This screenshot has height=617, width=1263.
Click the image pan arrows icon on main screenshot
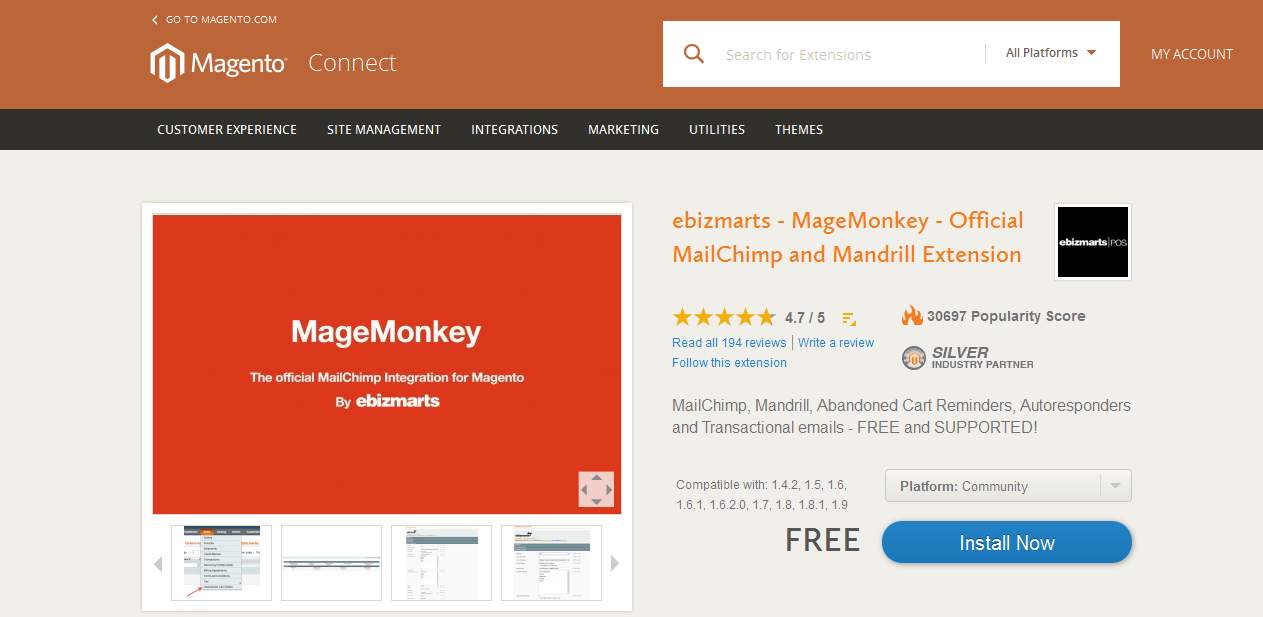click(x=596, y=489)
